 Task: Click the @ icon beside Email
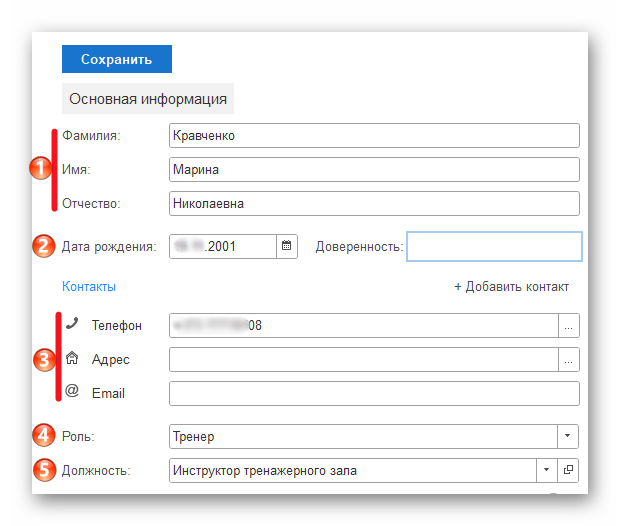71,392
